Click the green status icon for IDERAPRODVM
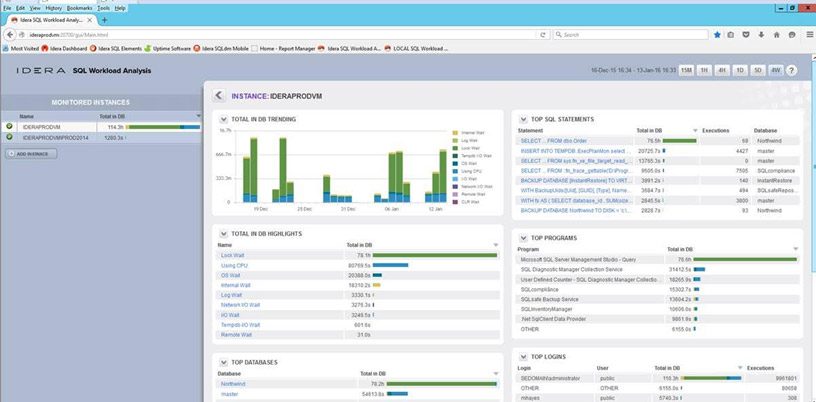The image size is (816, 402). tap(9, 127)
